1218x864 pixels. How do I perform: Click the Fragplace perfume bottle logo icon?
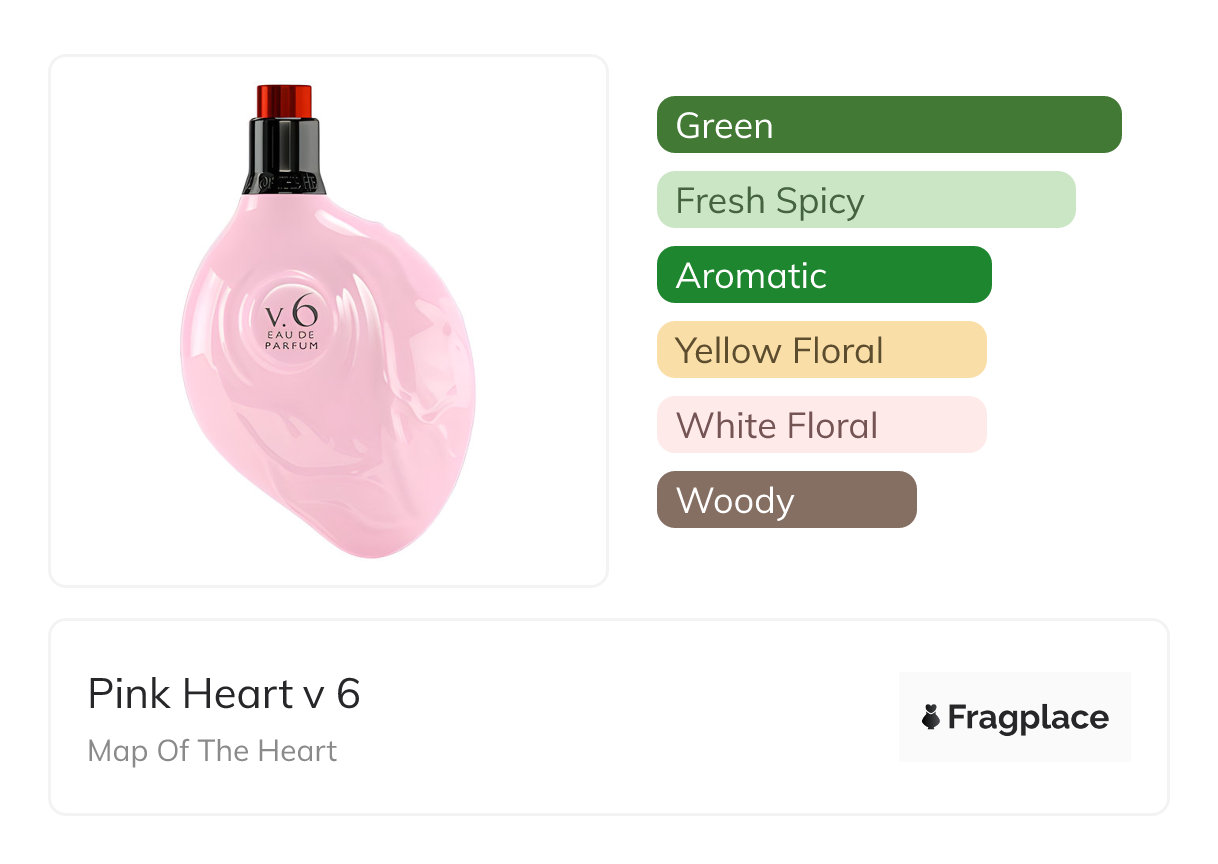coord(931,717)
